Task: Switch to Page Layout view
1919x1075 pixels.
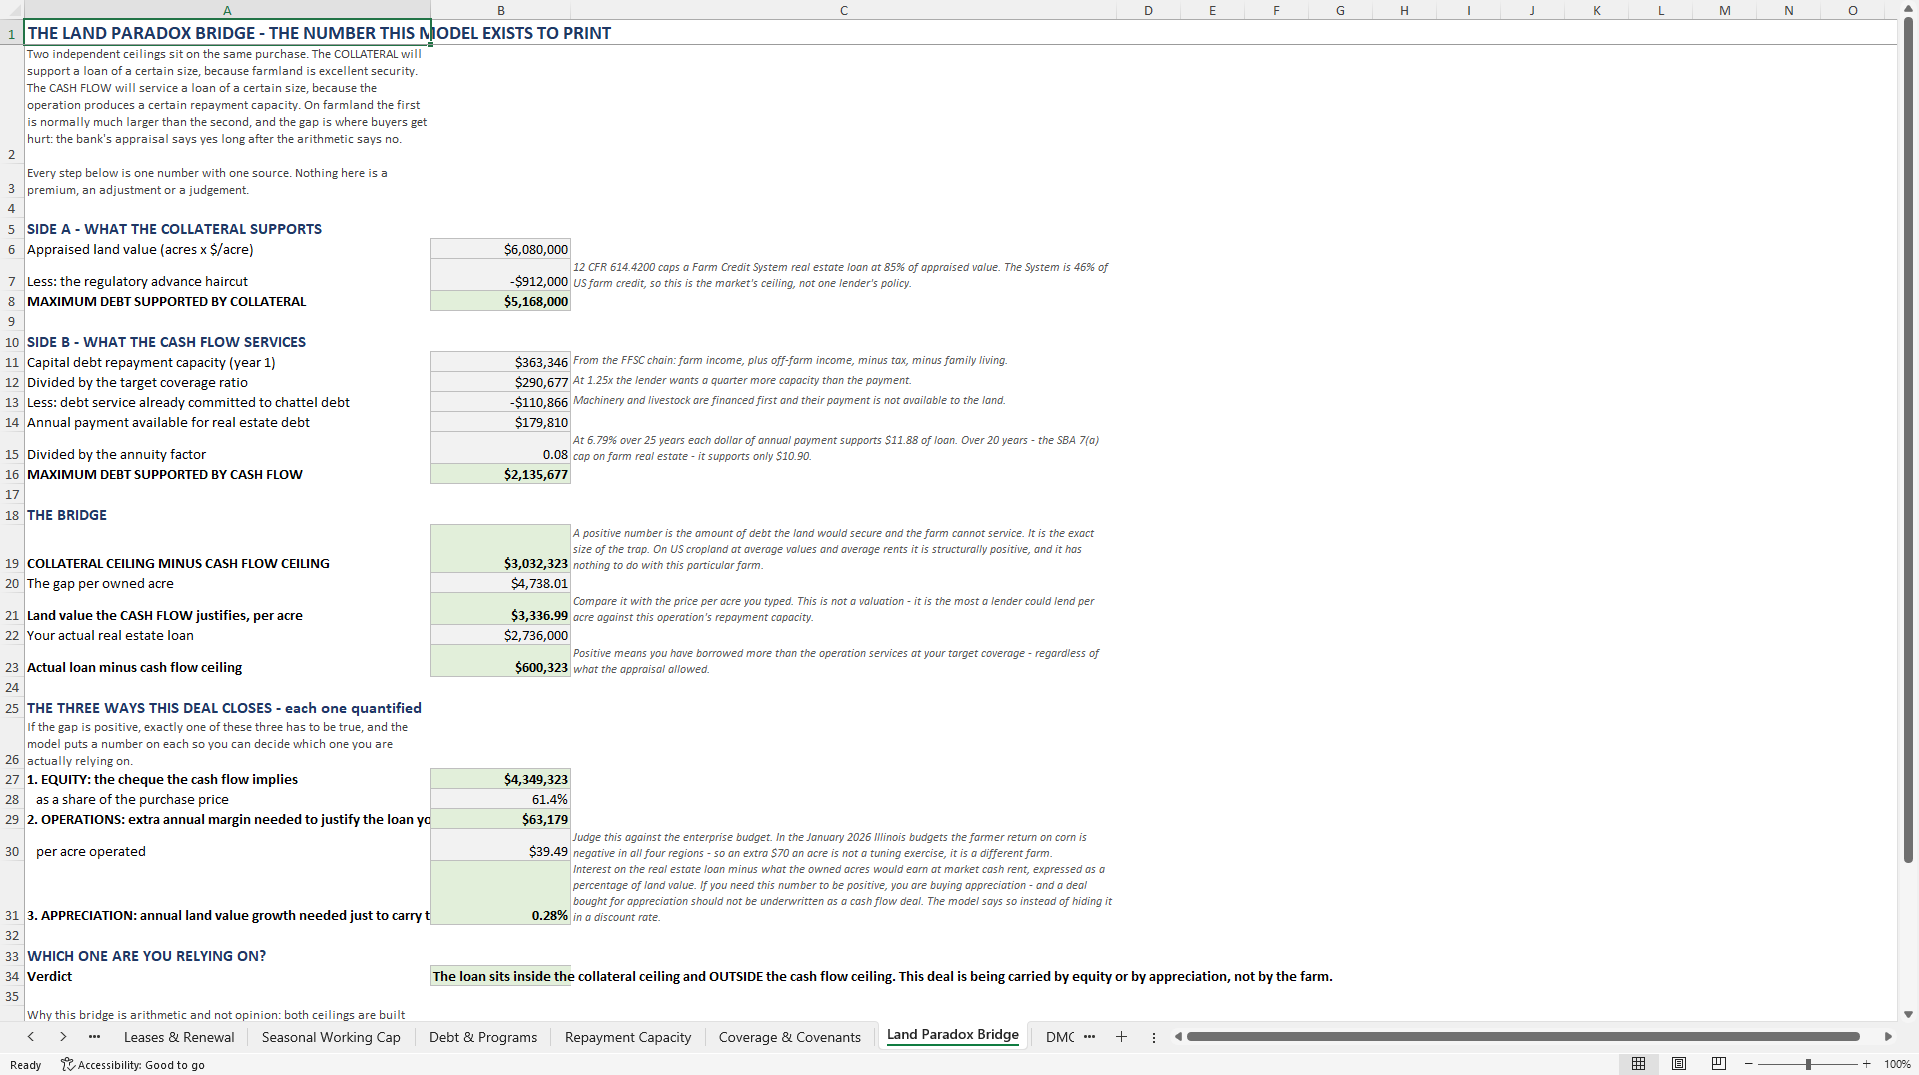Action: (1679, 1064)
